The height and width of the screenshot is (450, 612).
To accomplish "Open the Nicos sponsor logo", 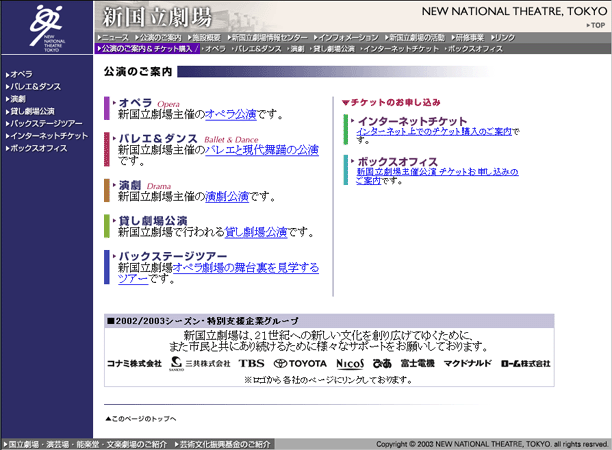I will (x=350, y=363).
